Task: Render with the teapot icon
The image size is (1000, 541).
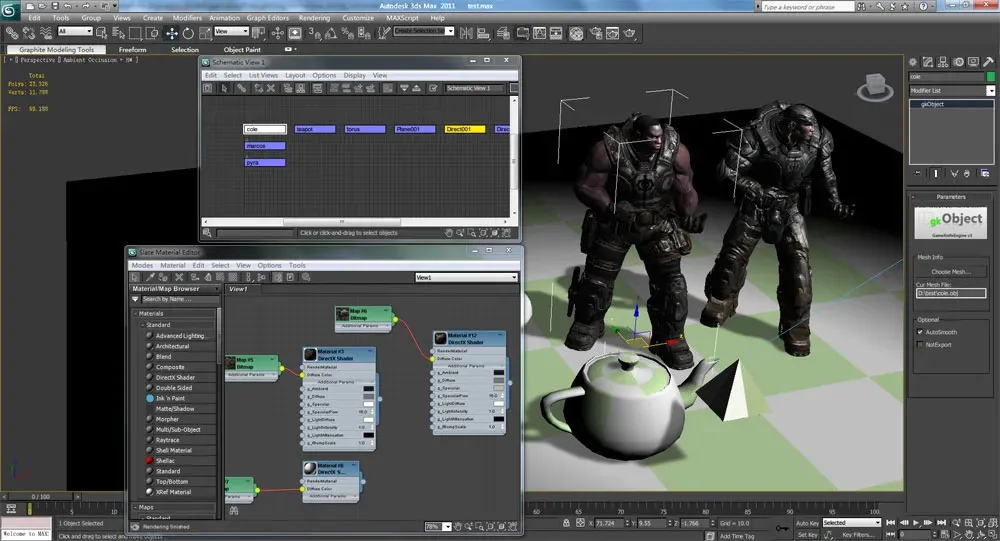Action: (630, 33)
